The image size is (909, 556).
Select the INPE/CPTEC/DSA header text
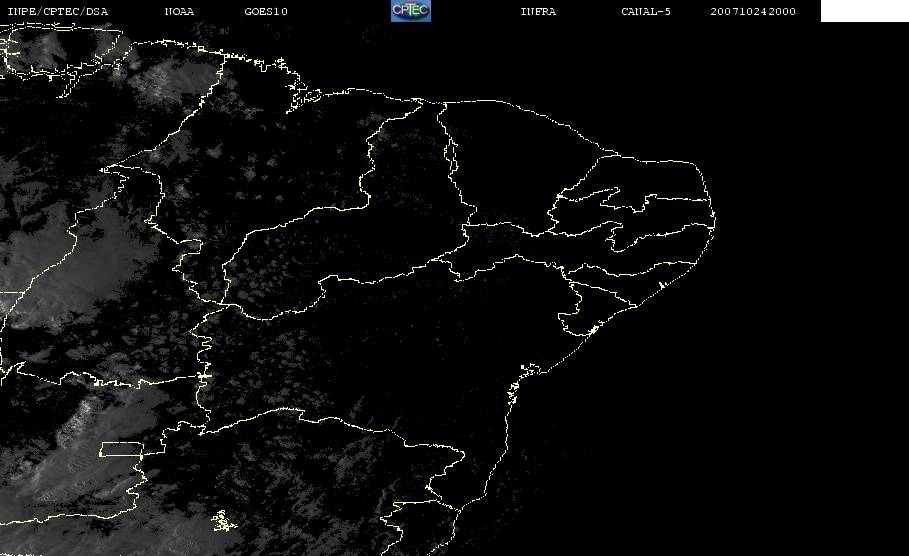pos(57,12)
